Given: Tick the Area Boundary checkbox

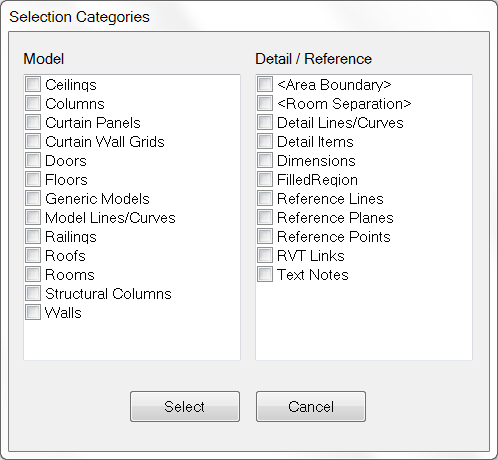Looking at the screenshot, I should (x=265, y=84).
